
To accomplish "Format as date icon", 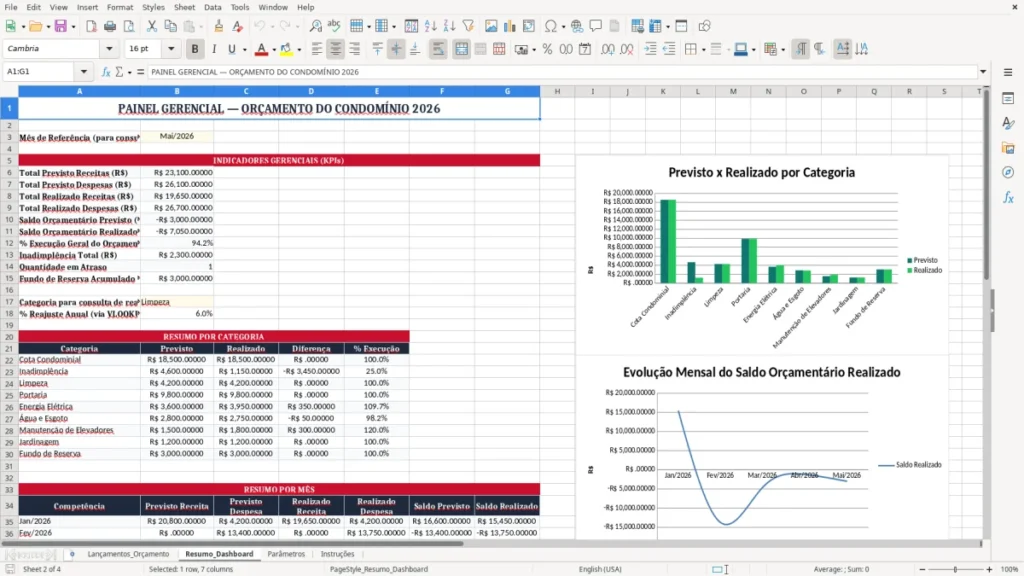I will click(x=585, y=49).
